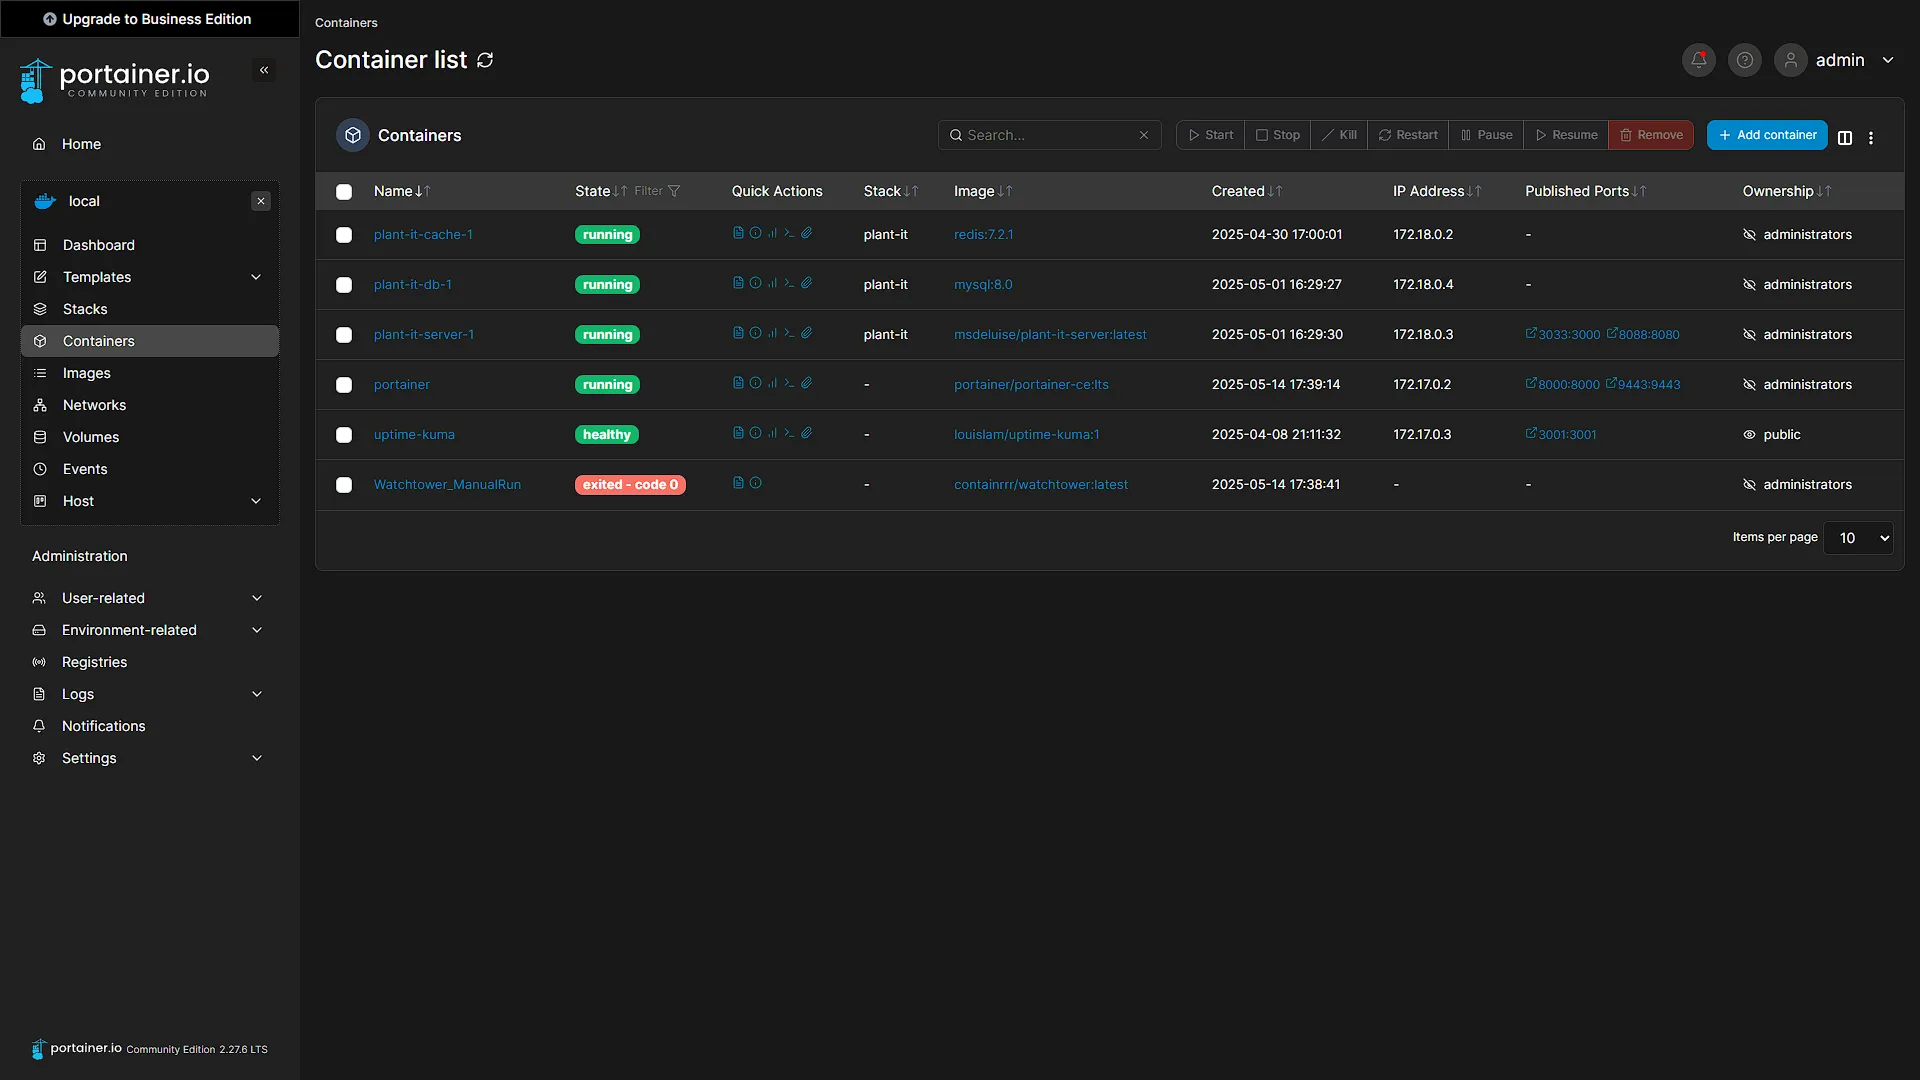The image size is (1920, 1080).
Task: Expand User-related administration menu
Action: (x=150, y=598)
